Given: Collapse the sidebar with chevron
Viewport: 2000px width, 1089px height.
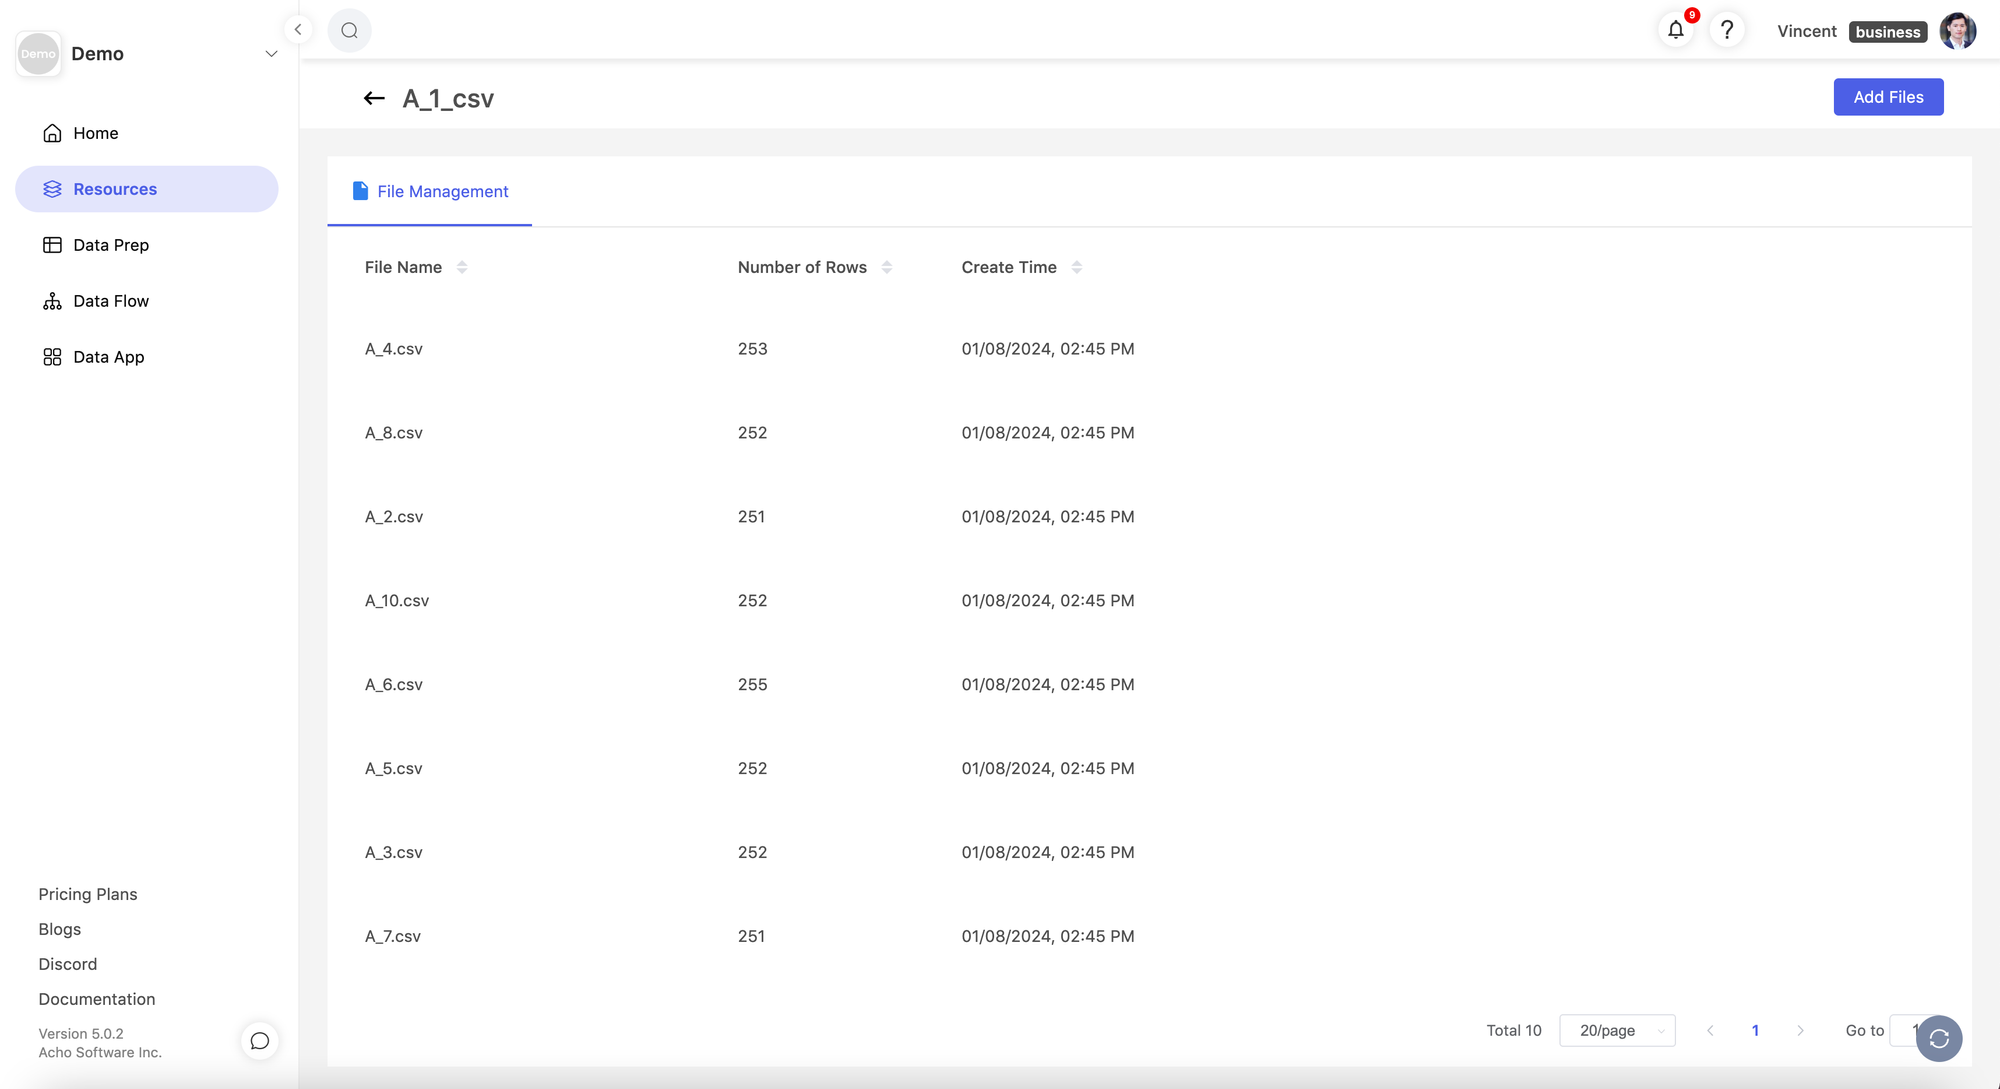Looking at the screenshot, I should tap(298, 30).
